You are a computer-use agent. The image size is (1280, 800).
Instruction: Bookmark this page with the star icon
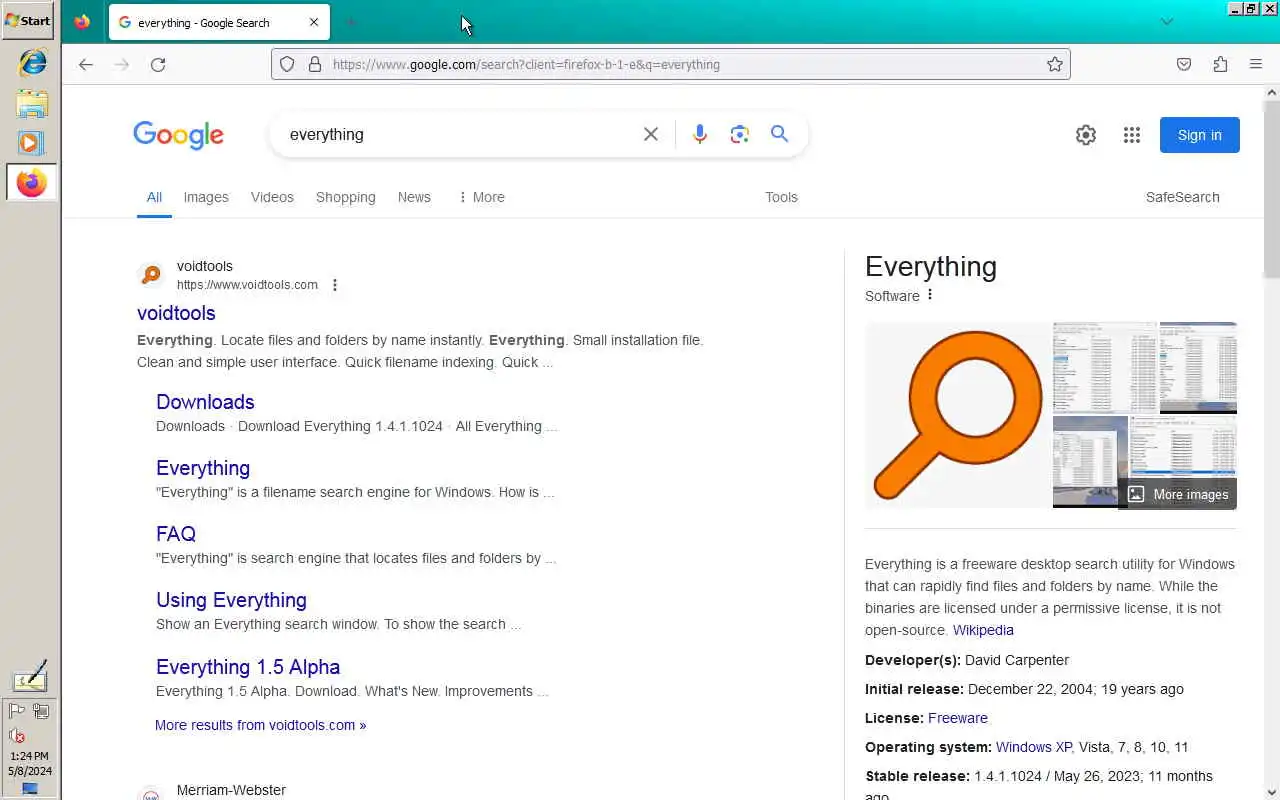click(1054, 64)
